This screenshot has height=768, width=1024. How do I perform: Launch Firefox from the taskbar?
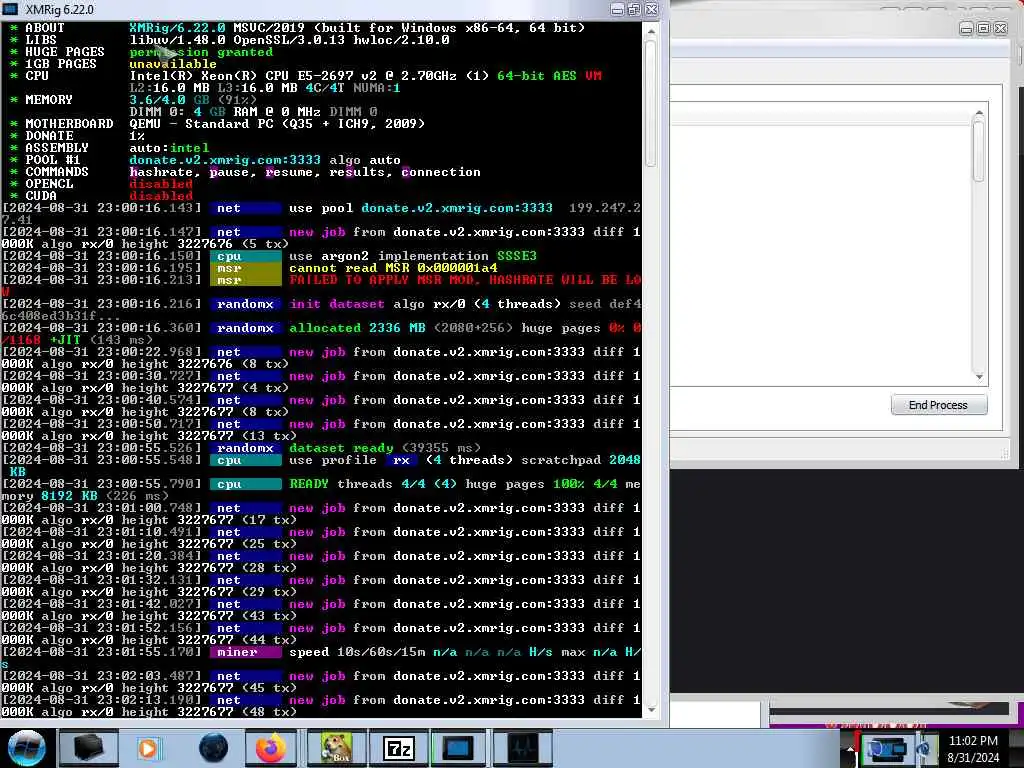tap(271, 748)
